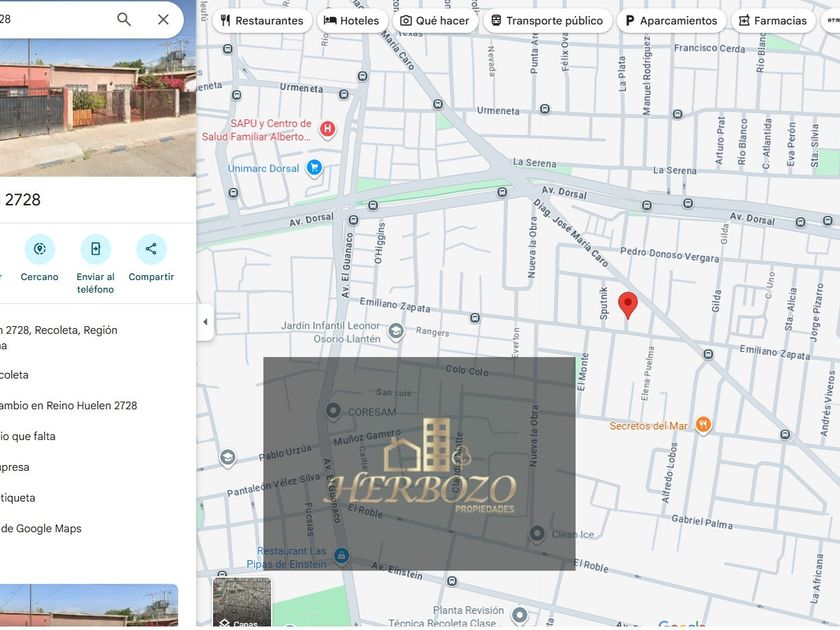Click the red location pin marker
This screenshot has height=630, width=840.
tap(628, 305)
